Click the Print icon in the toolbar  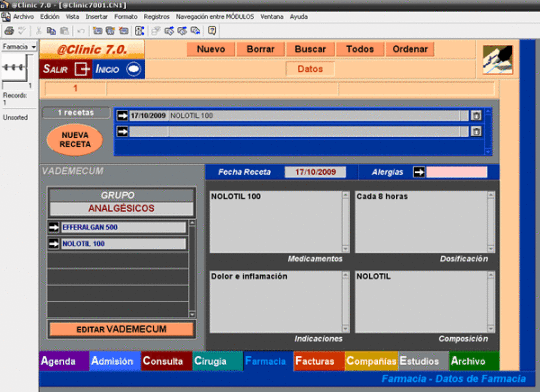tap(9, 31)
